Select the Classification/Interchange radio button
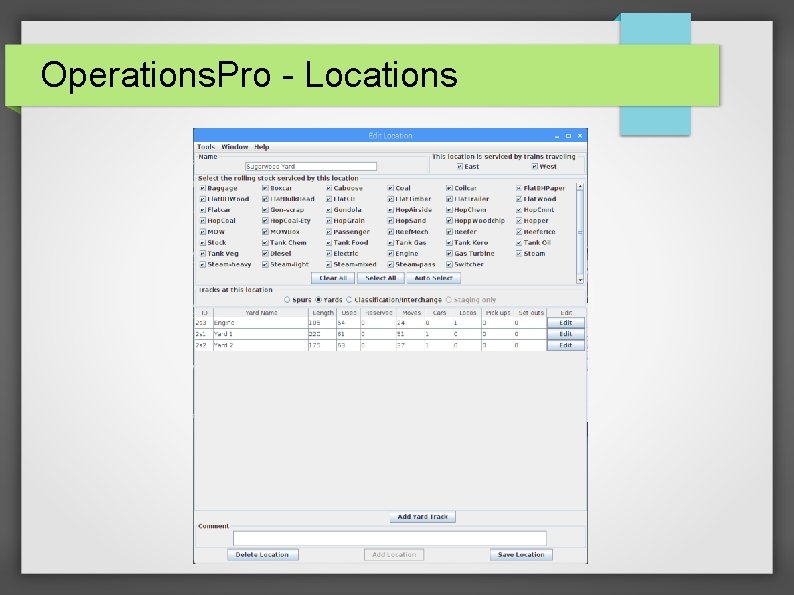The height and width of the screenshot is (595, 794). [349, 300]
